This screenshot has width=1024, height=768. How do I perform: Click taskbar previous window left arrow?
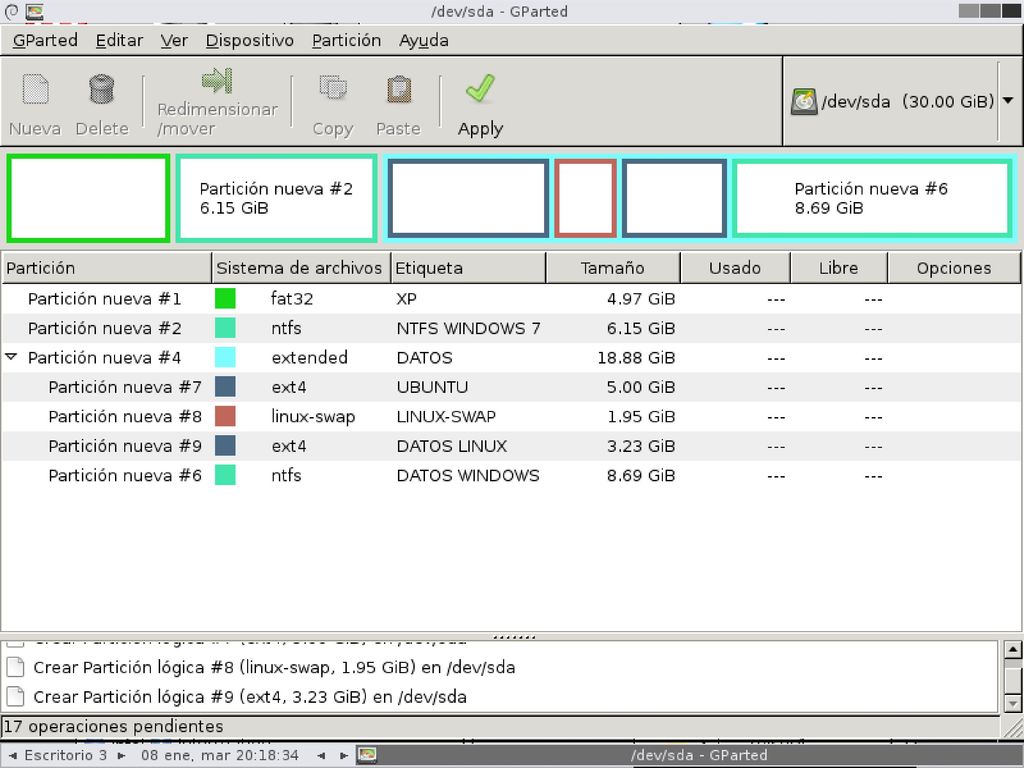(321, 756)
